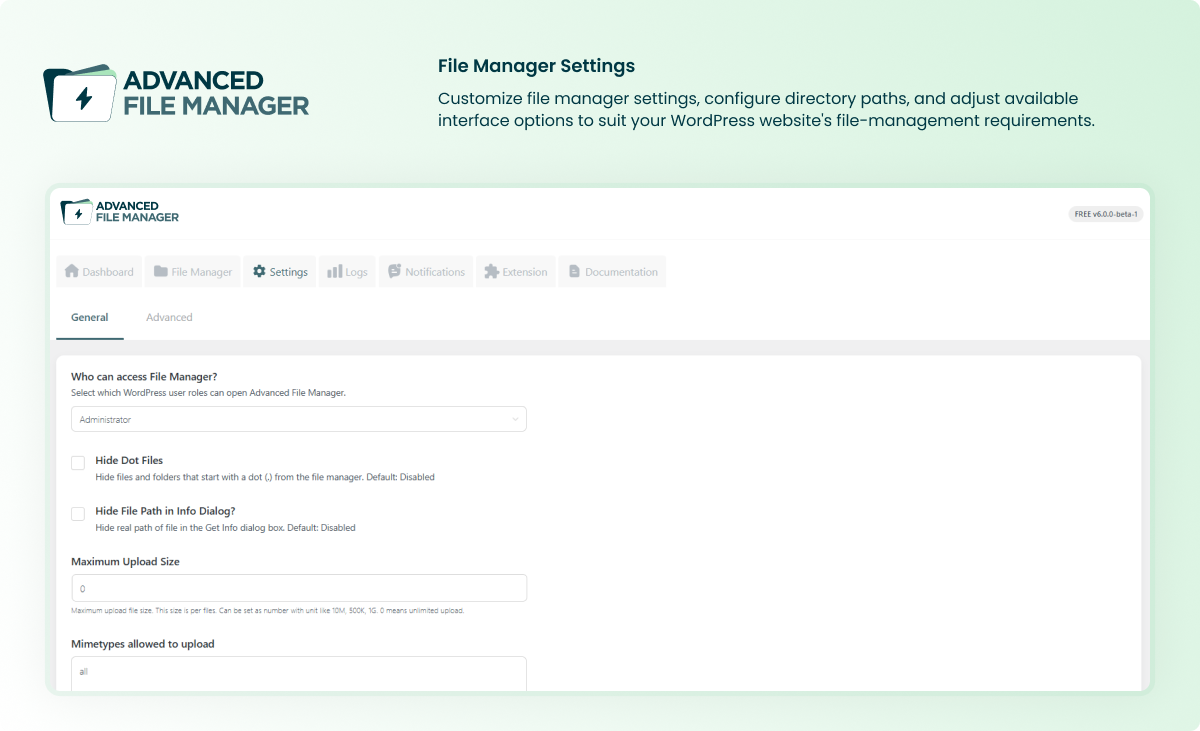Go to the Notifications tab
This screenshot has height=731, width=1200.
[x=427, y=272]
